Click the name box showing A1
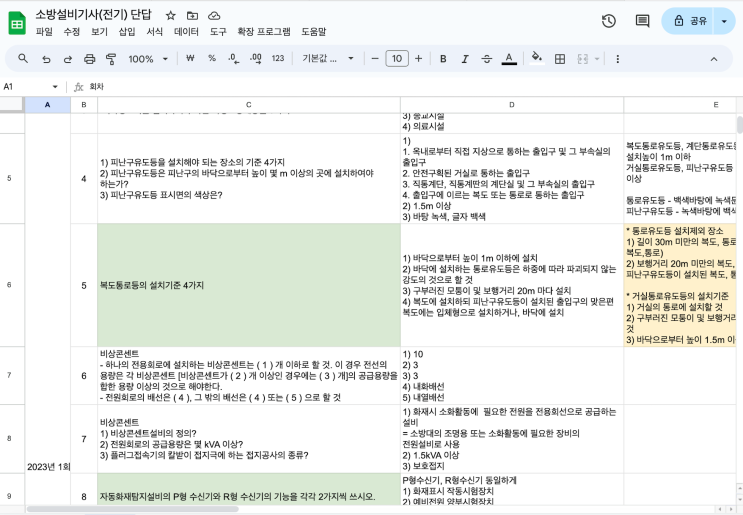The width and height of the screenshot is (743, 515). click(x=26, y=87)
